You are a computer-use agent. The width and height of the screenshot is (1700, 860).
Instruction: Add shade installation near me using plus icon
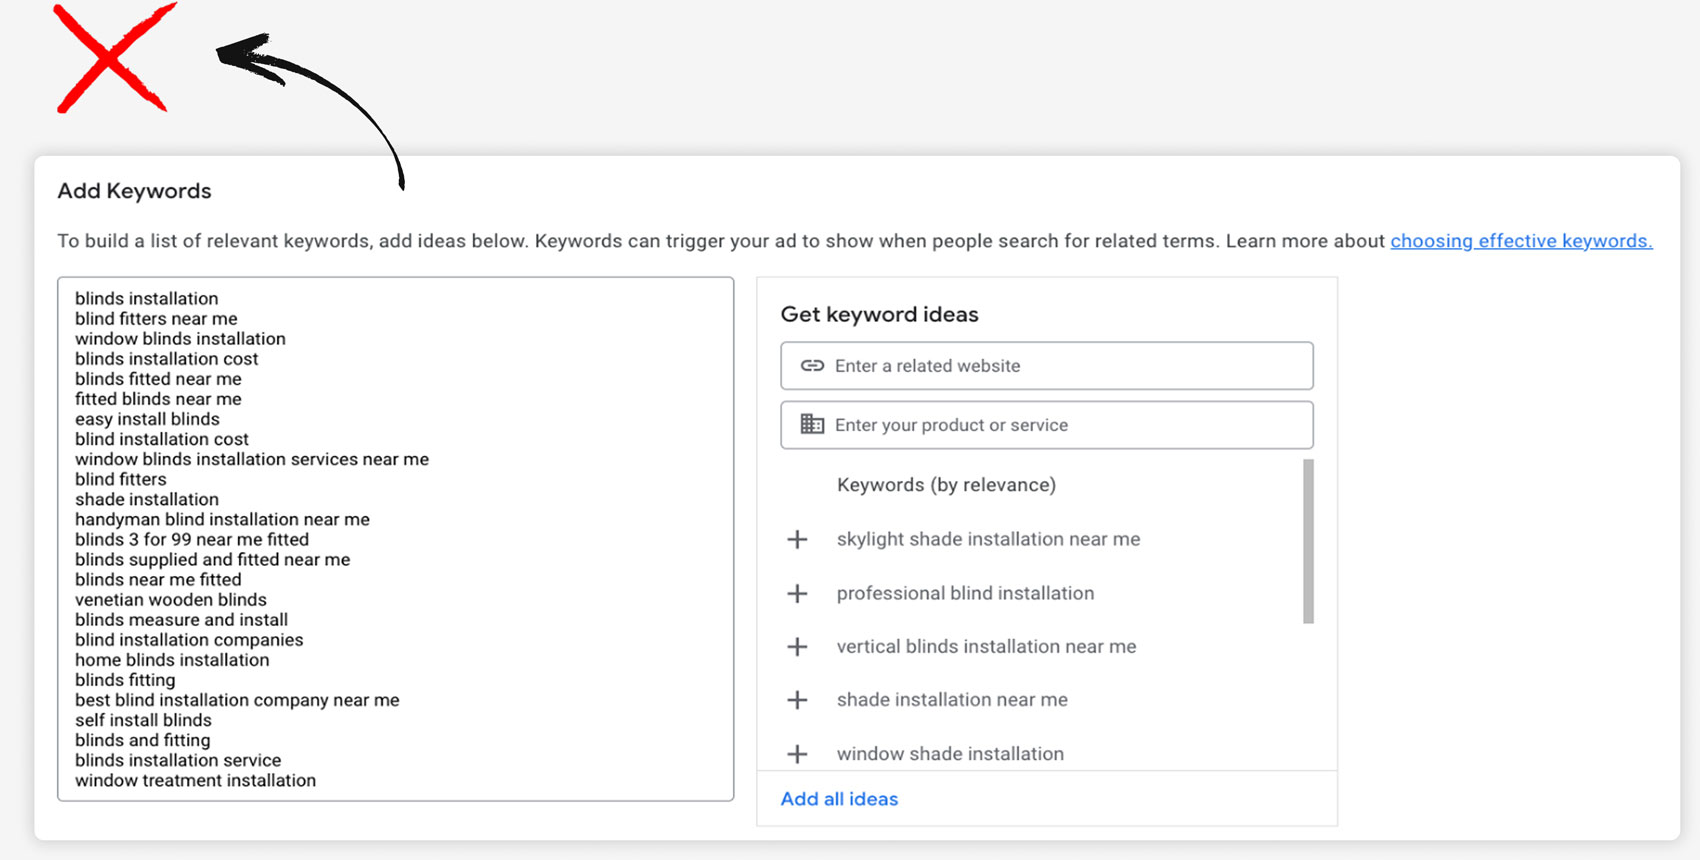pos(797,700)
